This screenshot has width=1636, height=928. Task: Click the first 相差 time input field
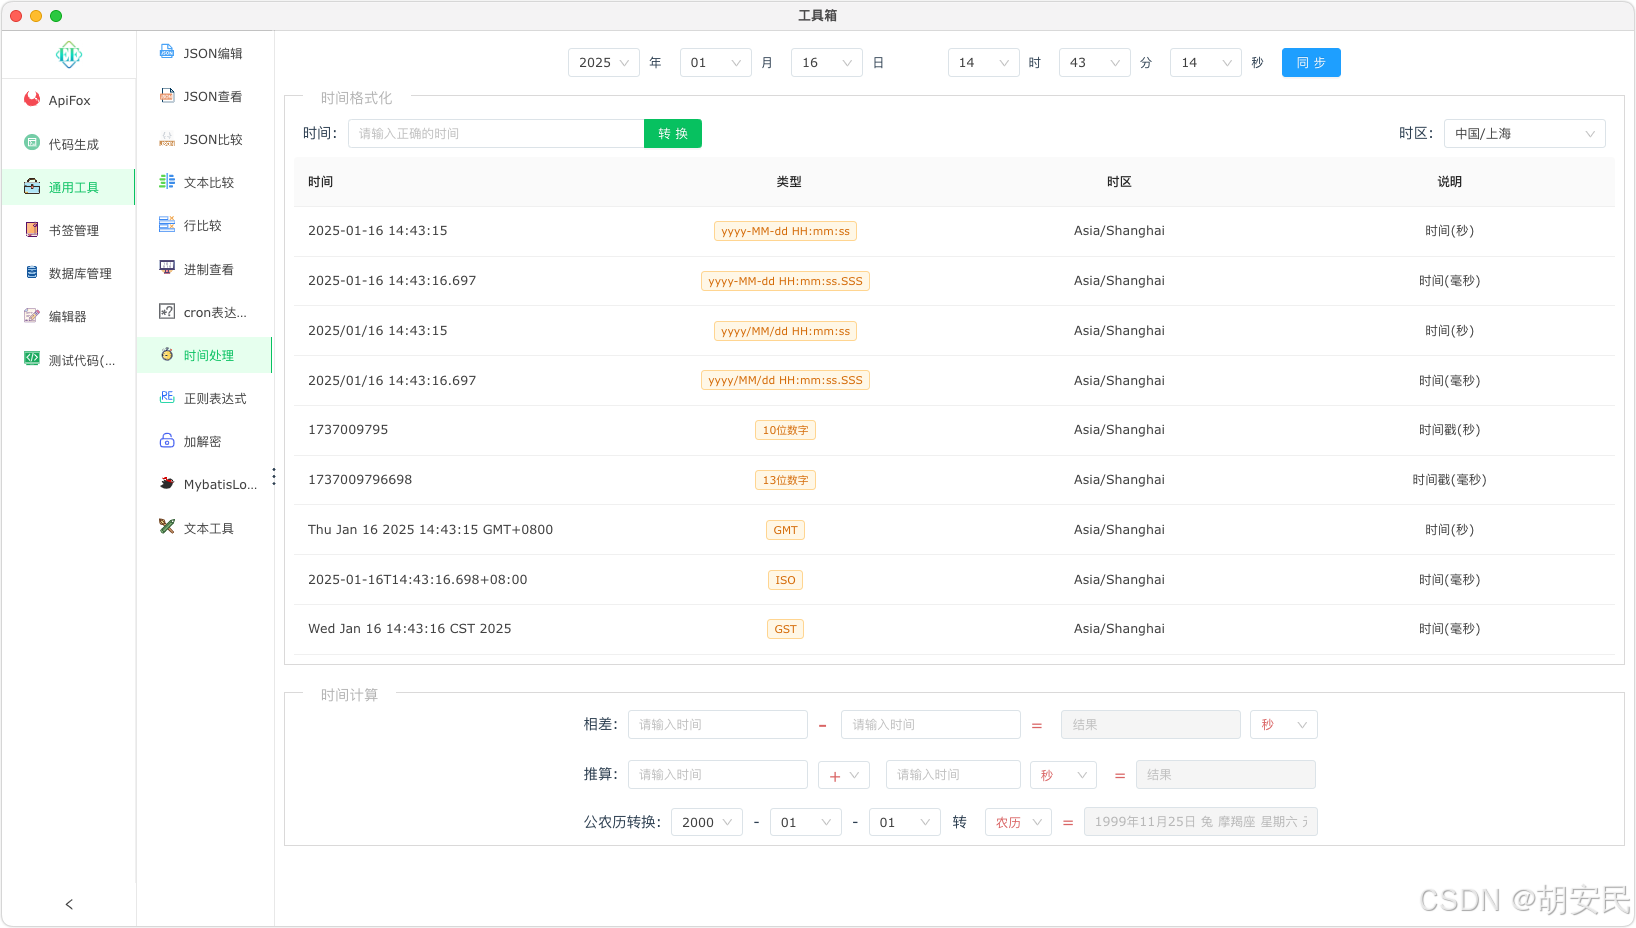(718, 724)
